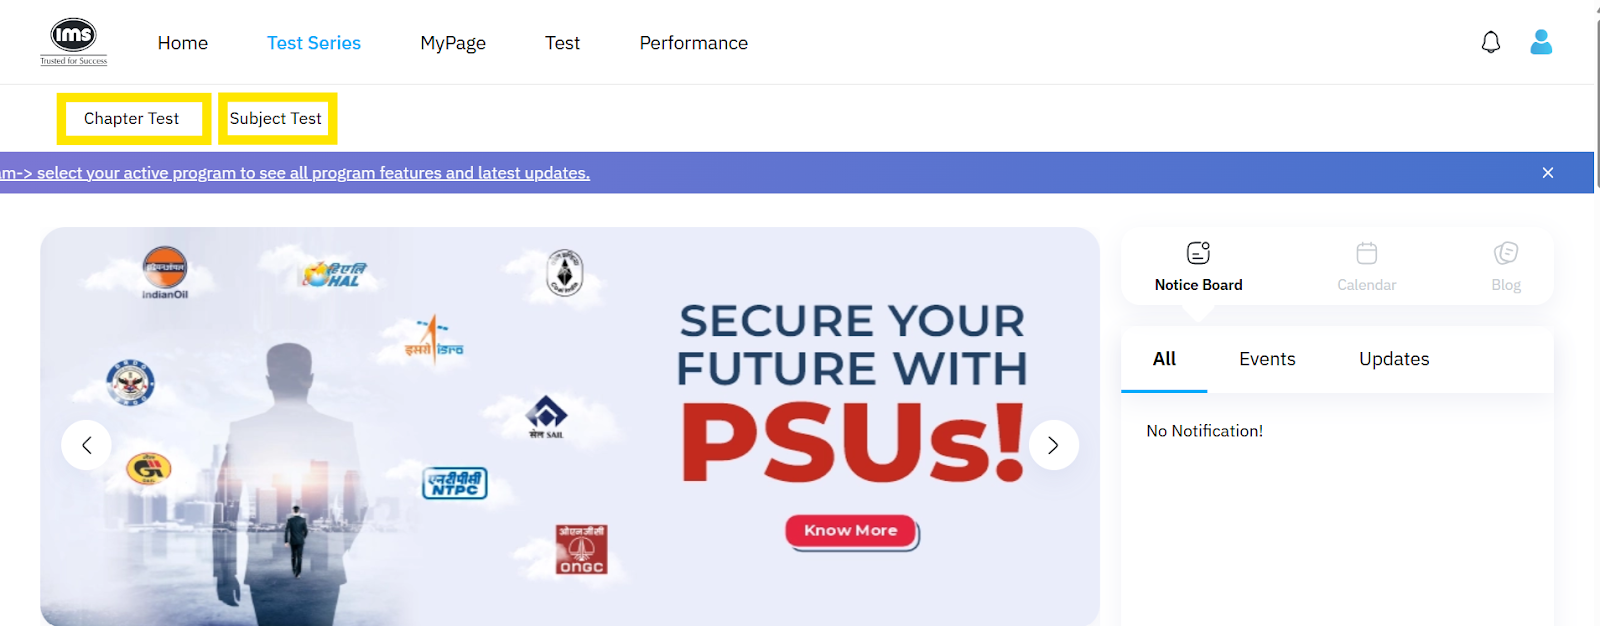Switch to the Events tab
This screenshot has height=626, width=1600.
tap(1267, 359)
